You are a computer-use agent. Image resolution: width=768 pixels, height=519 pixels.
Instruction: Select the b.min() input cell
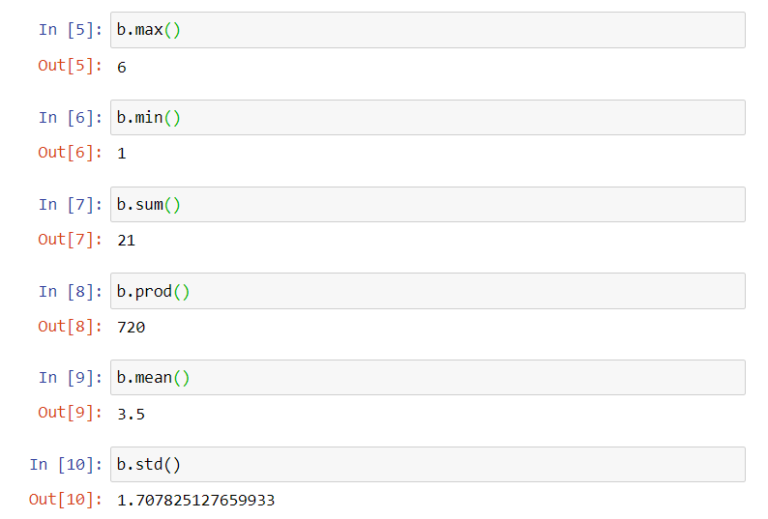coord(428,118)
